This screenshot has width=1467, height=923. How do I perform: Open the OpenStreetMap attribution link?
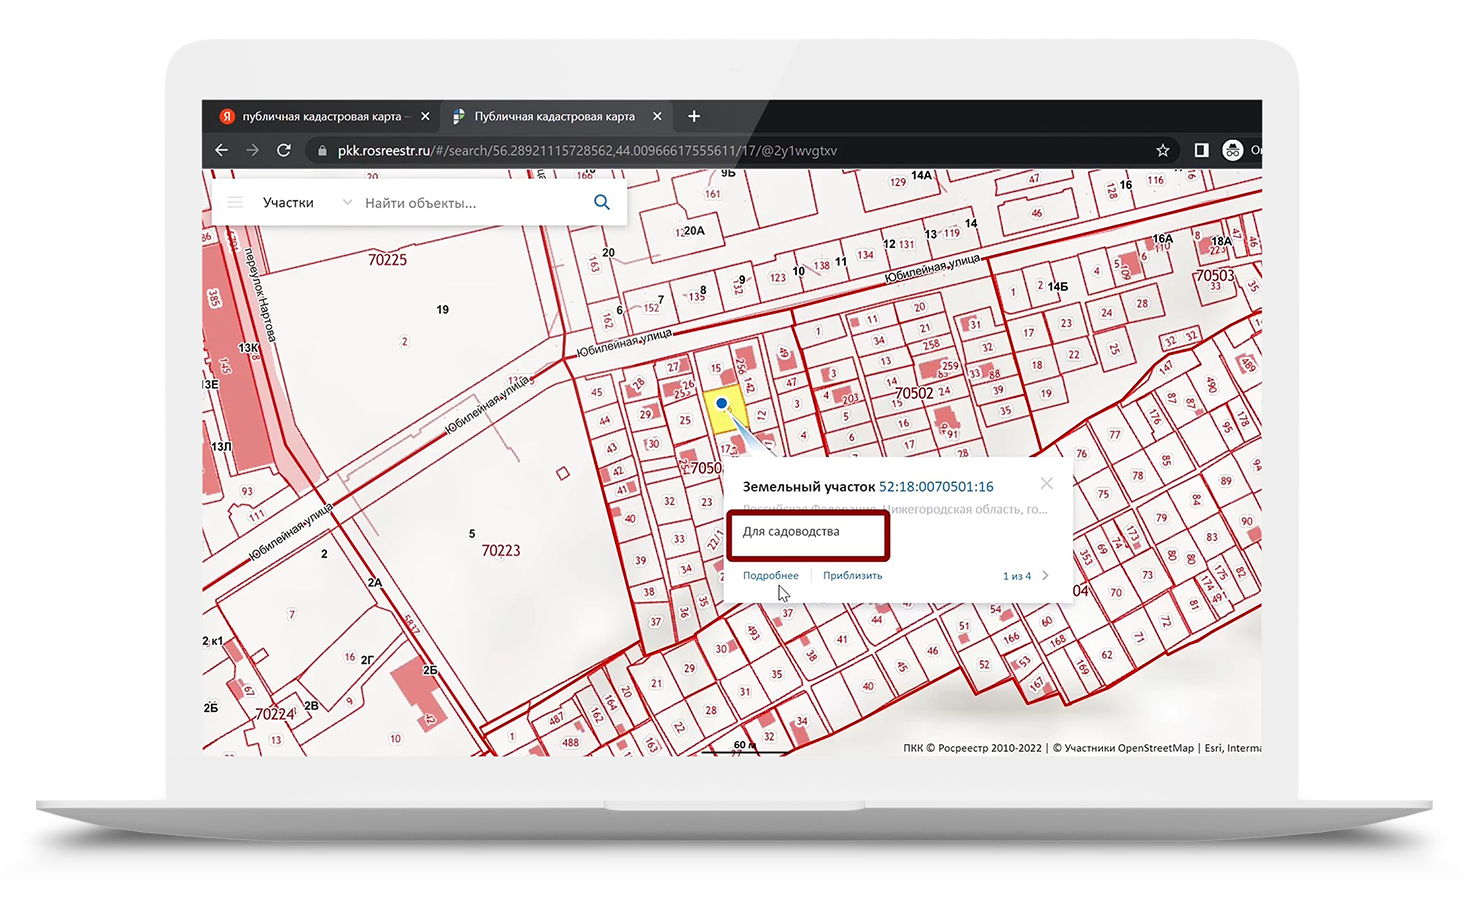[x=1156, y=748]
